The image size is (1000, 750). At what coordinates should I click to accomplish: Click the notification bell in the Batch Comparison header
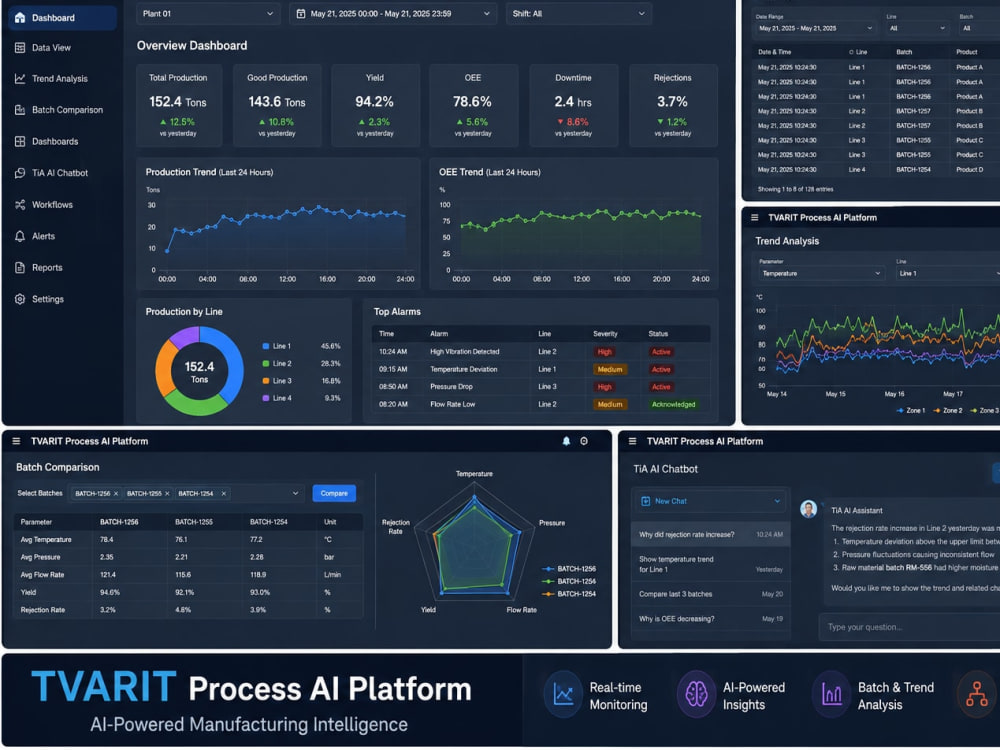coord(566,441)
